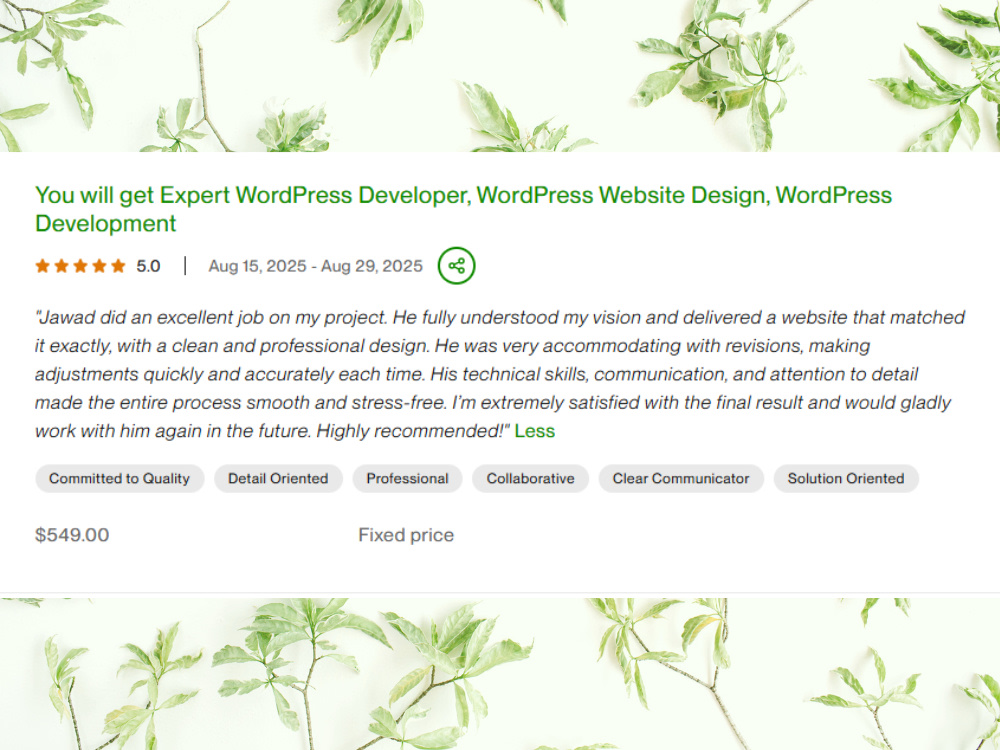Select the Committed to Quality tag
The image size is (1000, 750).
click(x=119, y=478)
